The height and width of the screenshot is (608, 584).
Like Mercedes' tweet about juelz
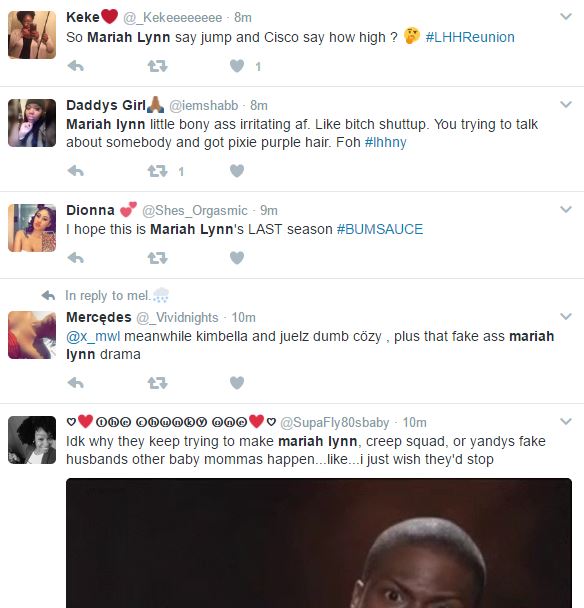click(x=237, y=383)
